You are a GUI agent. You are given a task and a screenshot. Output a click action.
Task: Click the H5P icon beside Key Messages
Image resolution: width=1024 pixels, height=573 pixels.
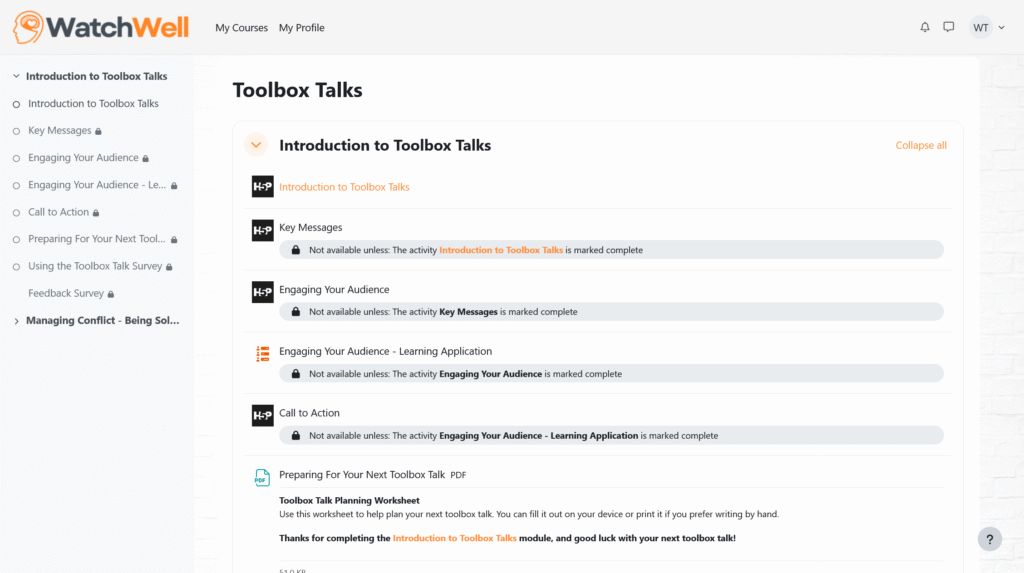262,230
